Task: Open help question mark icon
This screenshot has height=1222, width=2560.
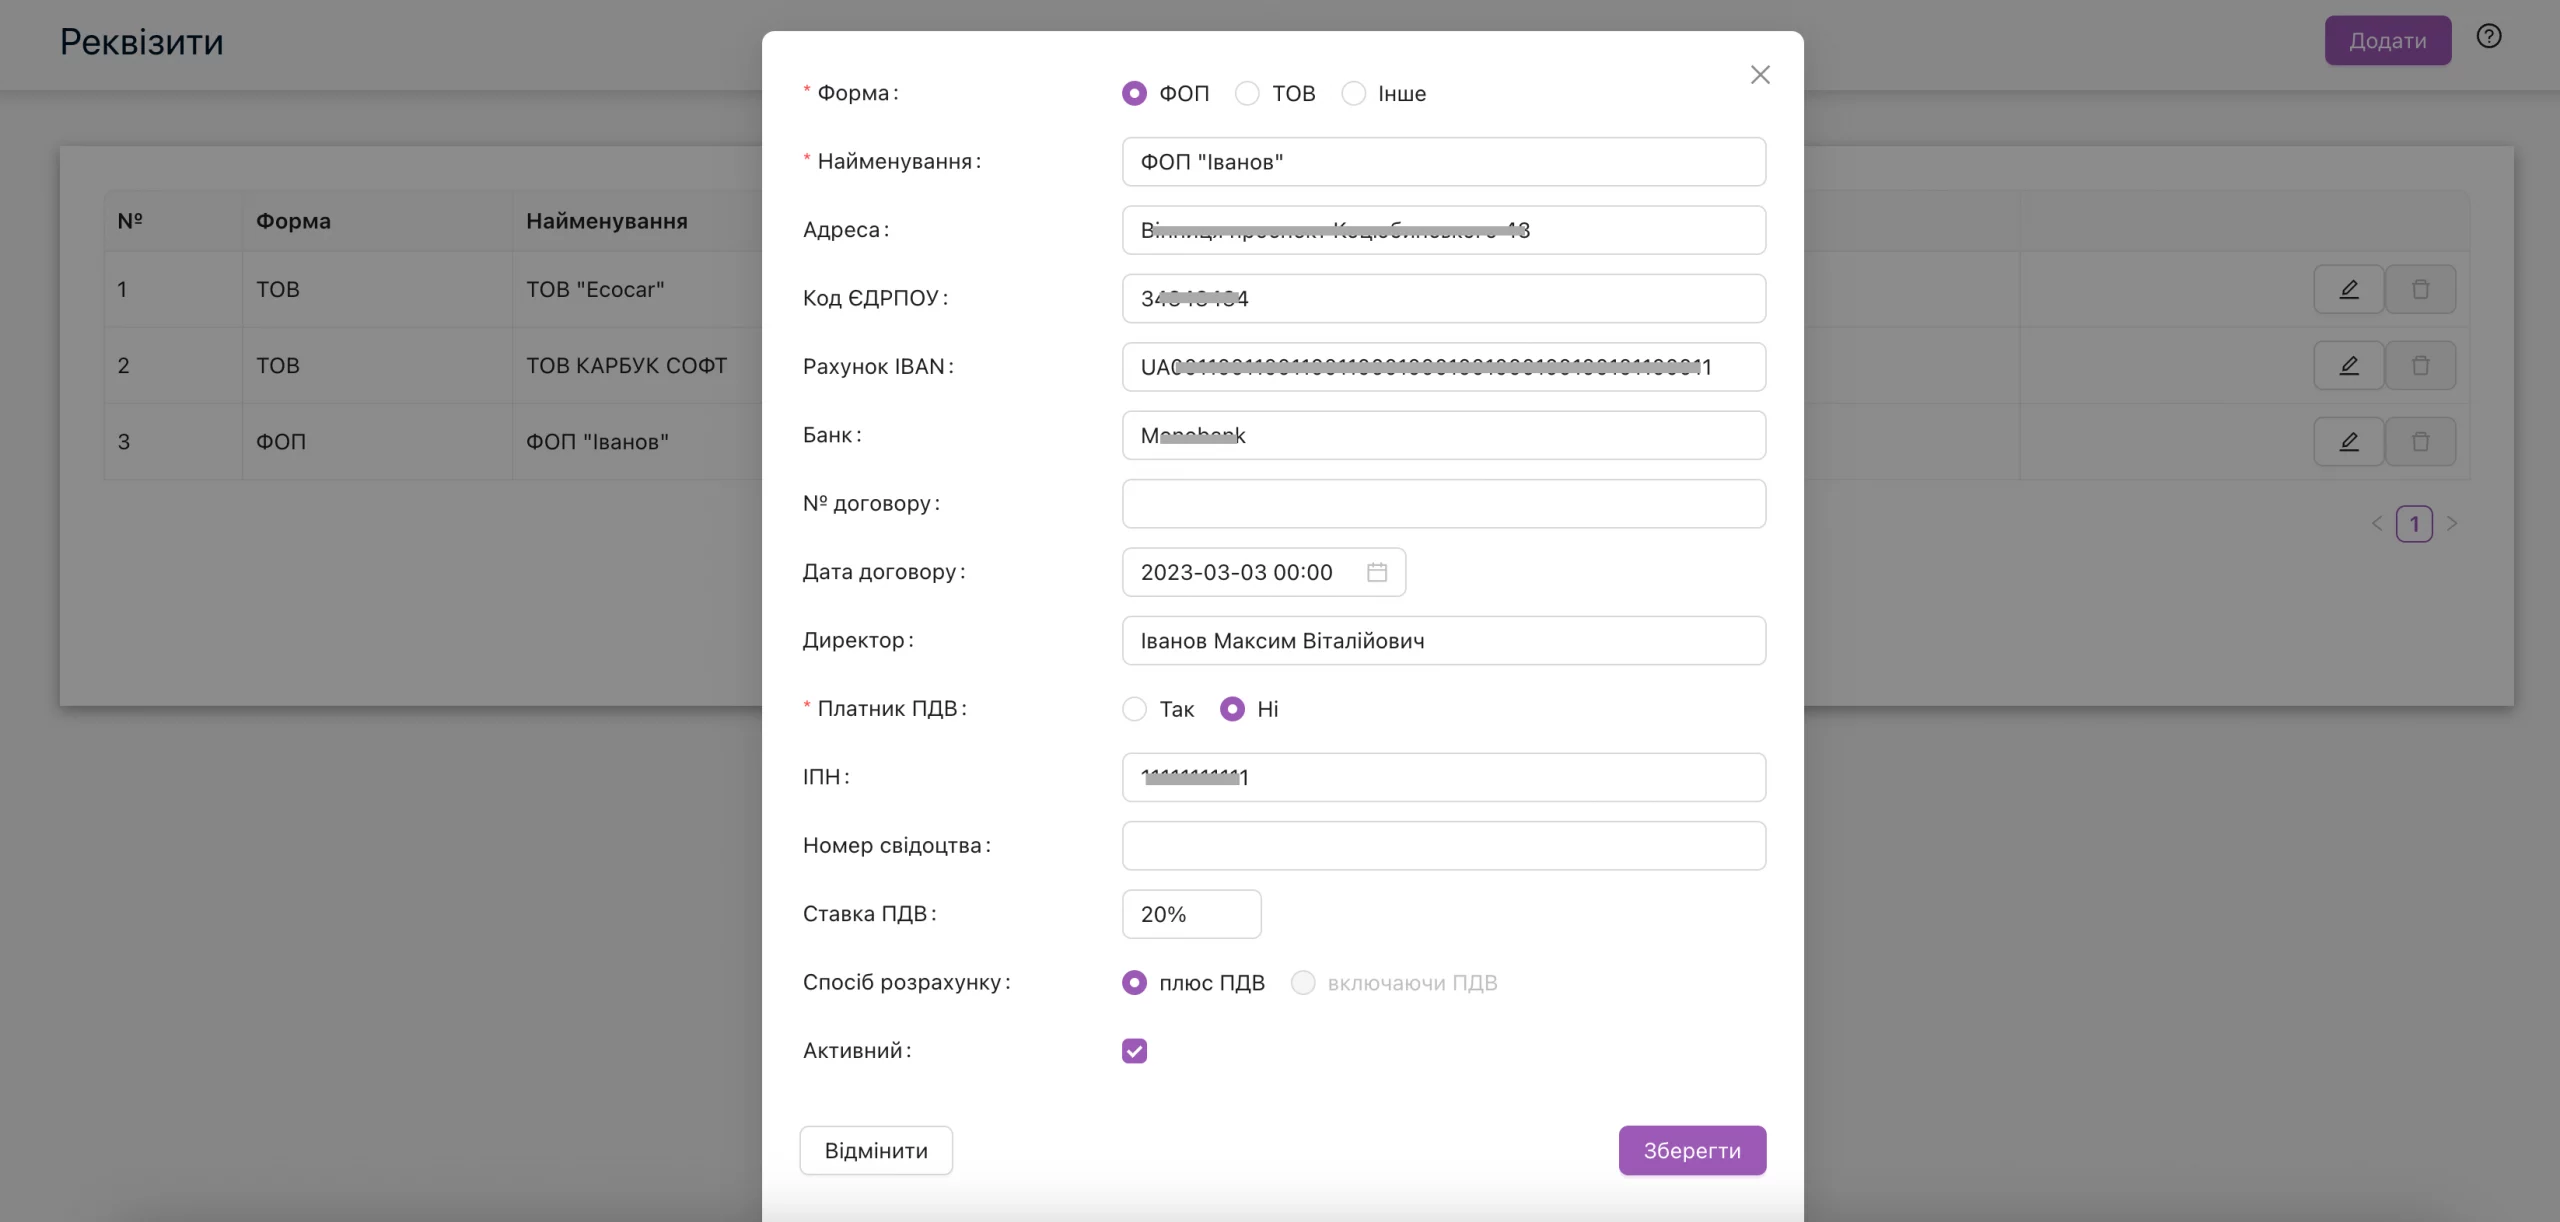Action: (2489, 37)
